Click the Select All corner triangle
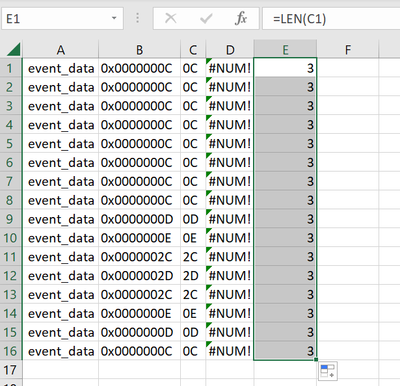Image resolution: width=400 pixels, height=386 pixels. tap(14, 50)
